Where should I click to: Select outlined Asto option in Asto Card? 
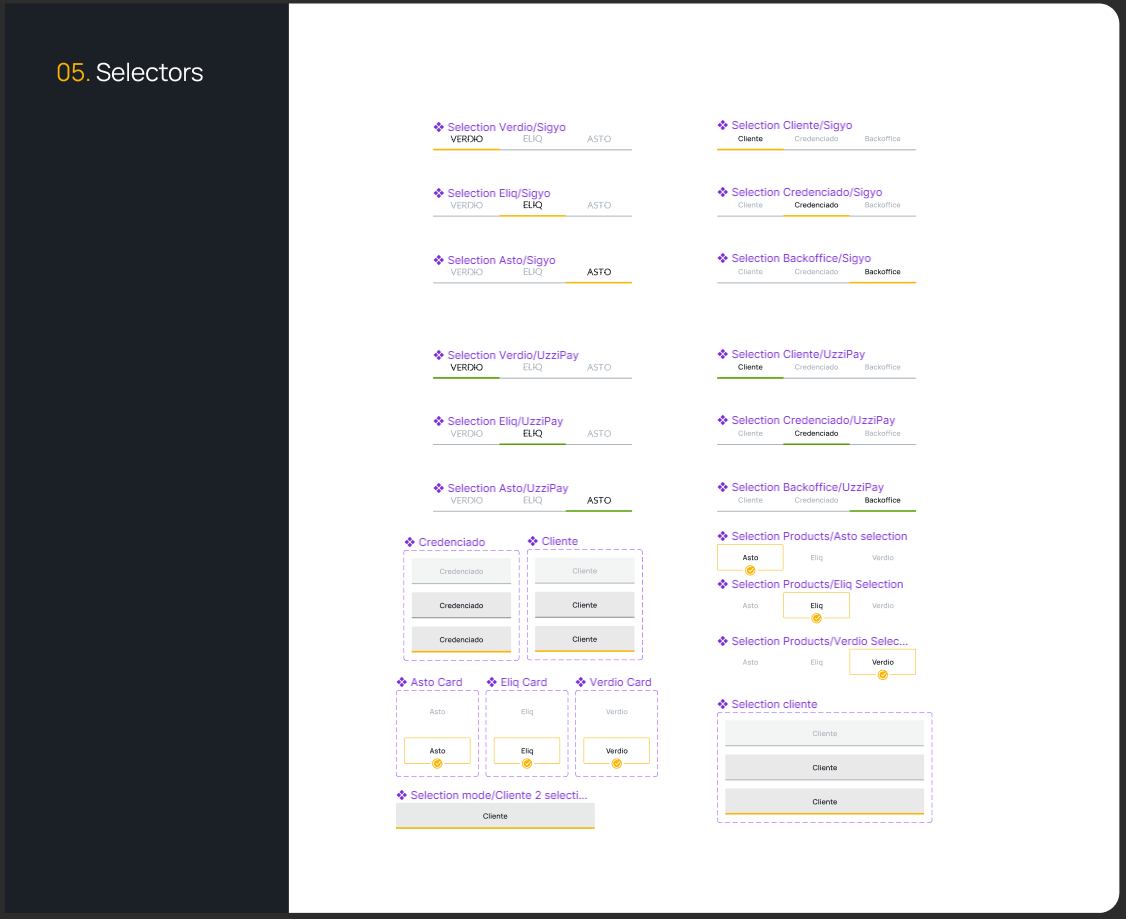(x=437, y=751)
